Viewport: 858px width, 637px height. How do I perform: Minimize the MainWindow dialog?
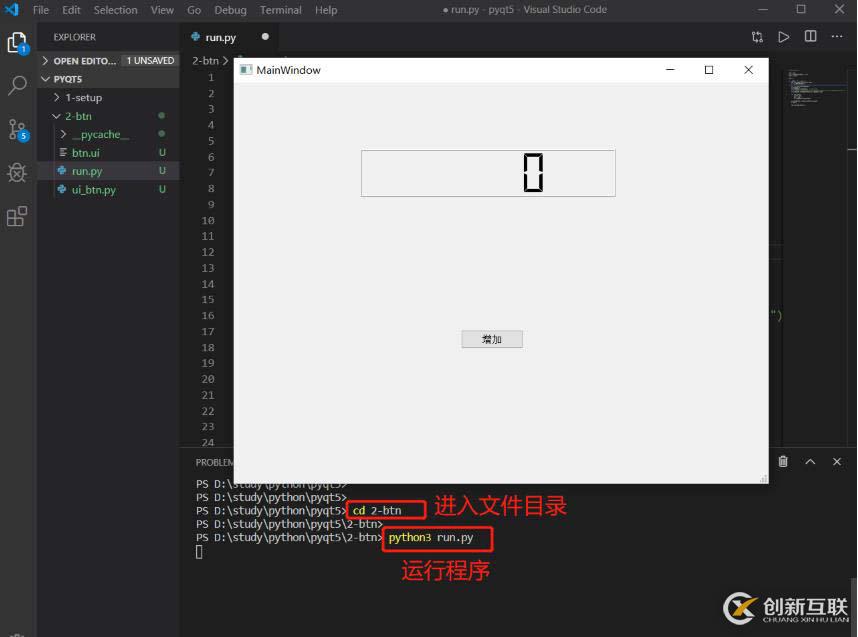[x=670, y=70]
